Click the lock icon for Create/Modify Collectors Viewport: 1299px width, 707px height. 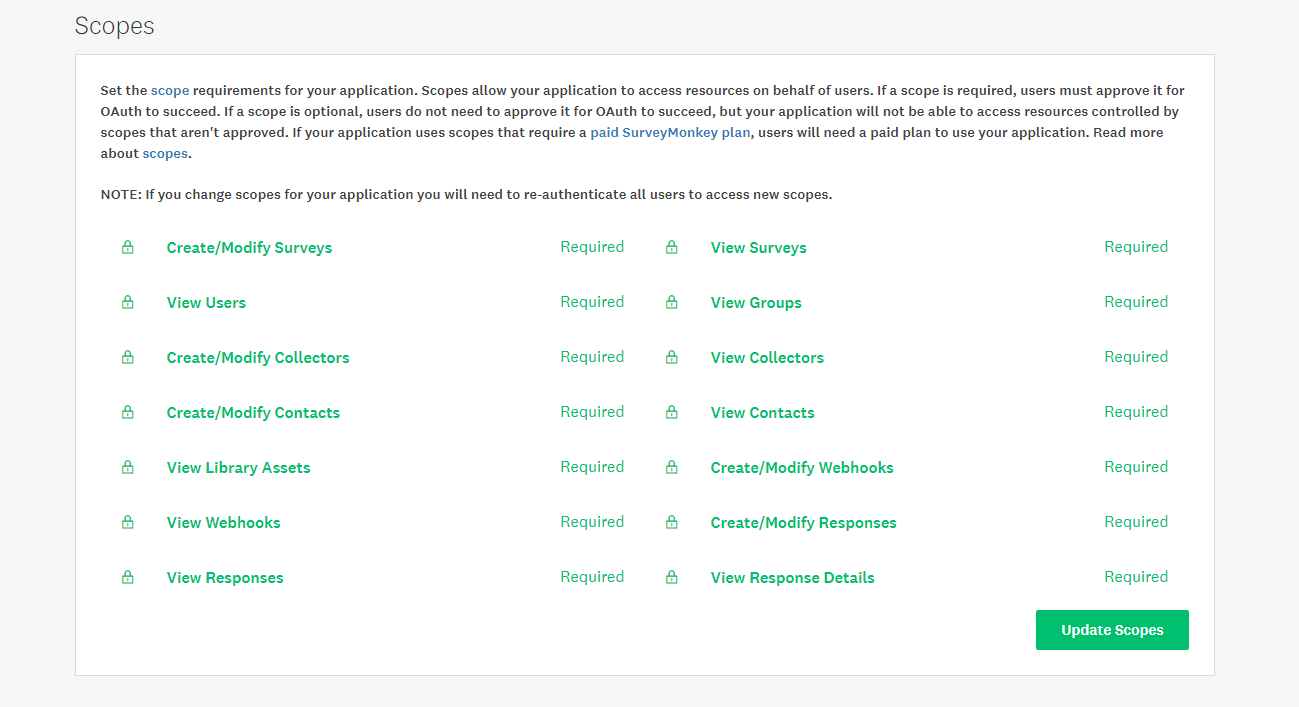coord(127,356)
